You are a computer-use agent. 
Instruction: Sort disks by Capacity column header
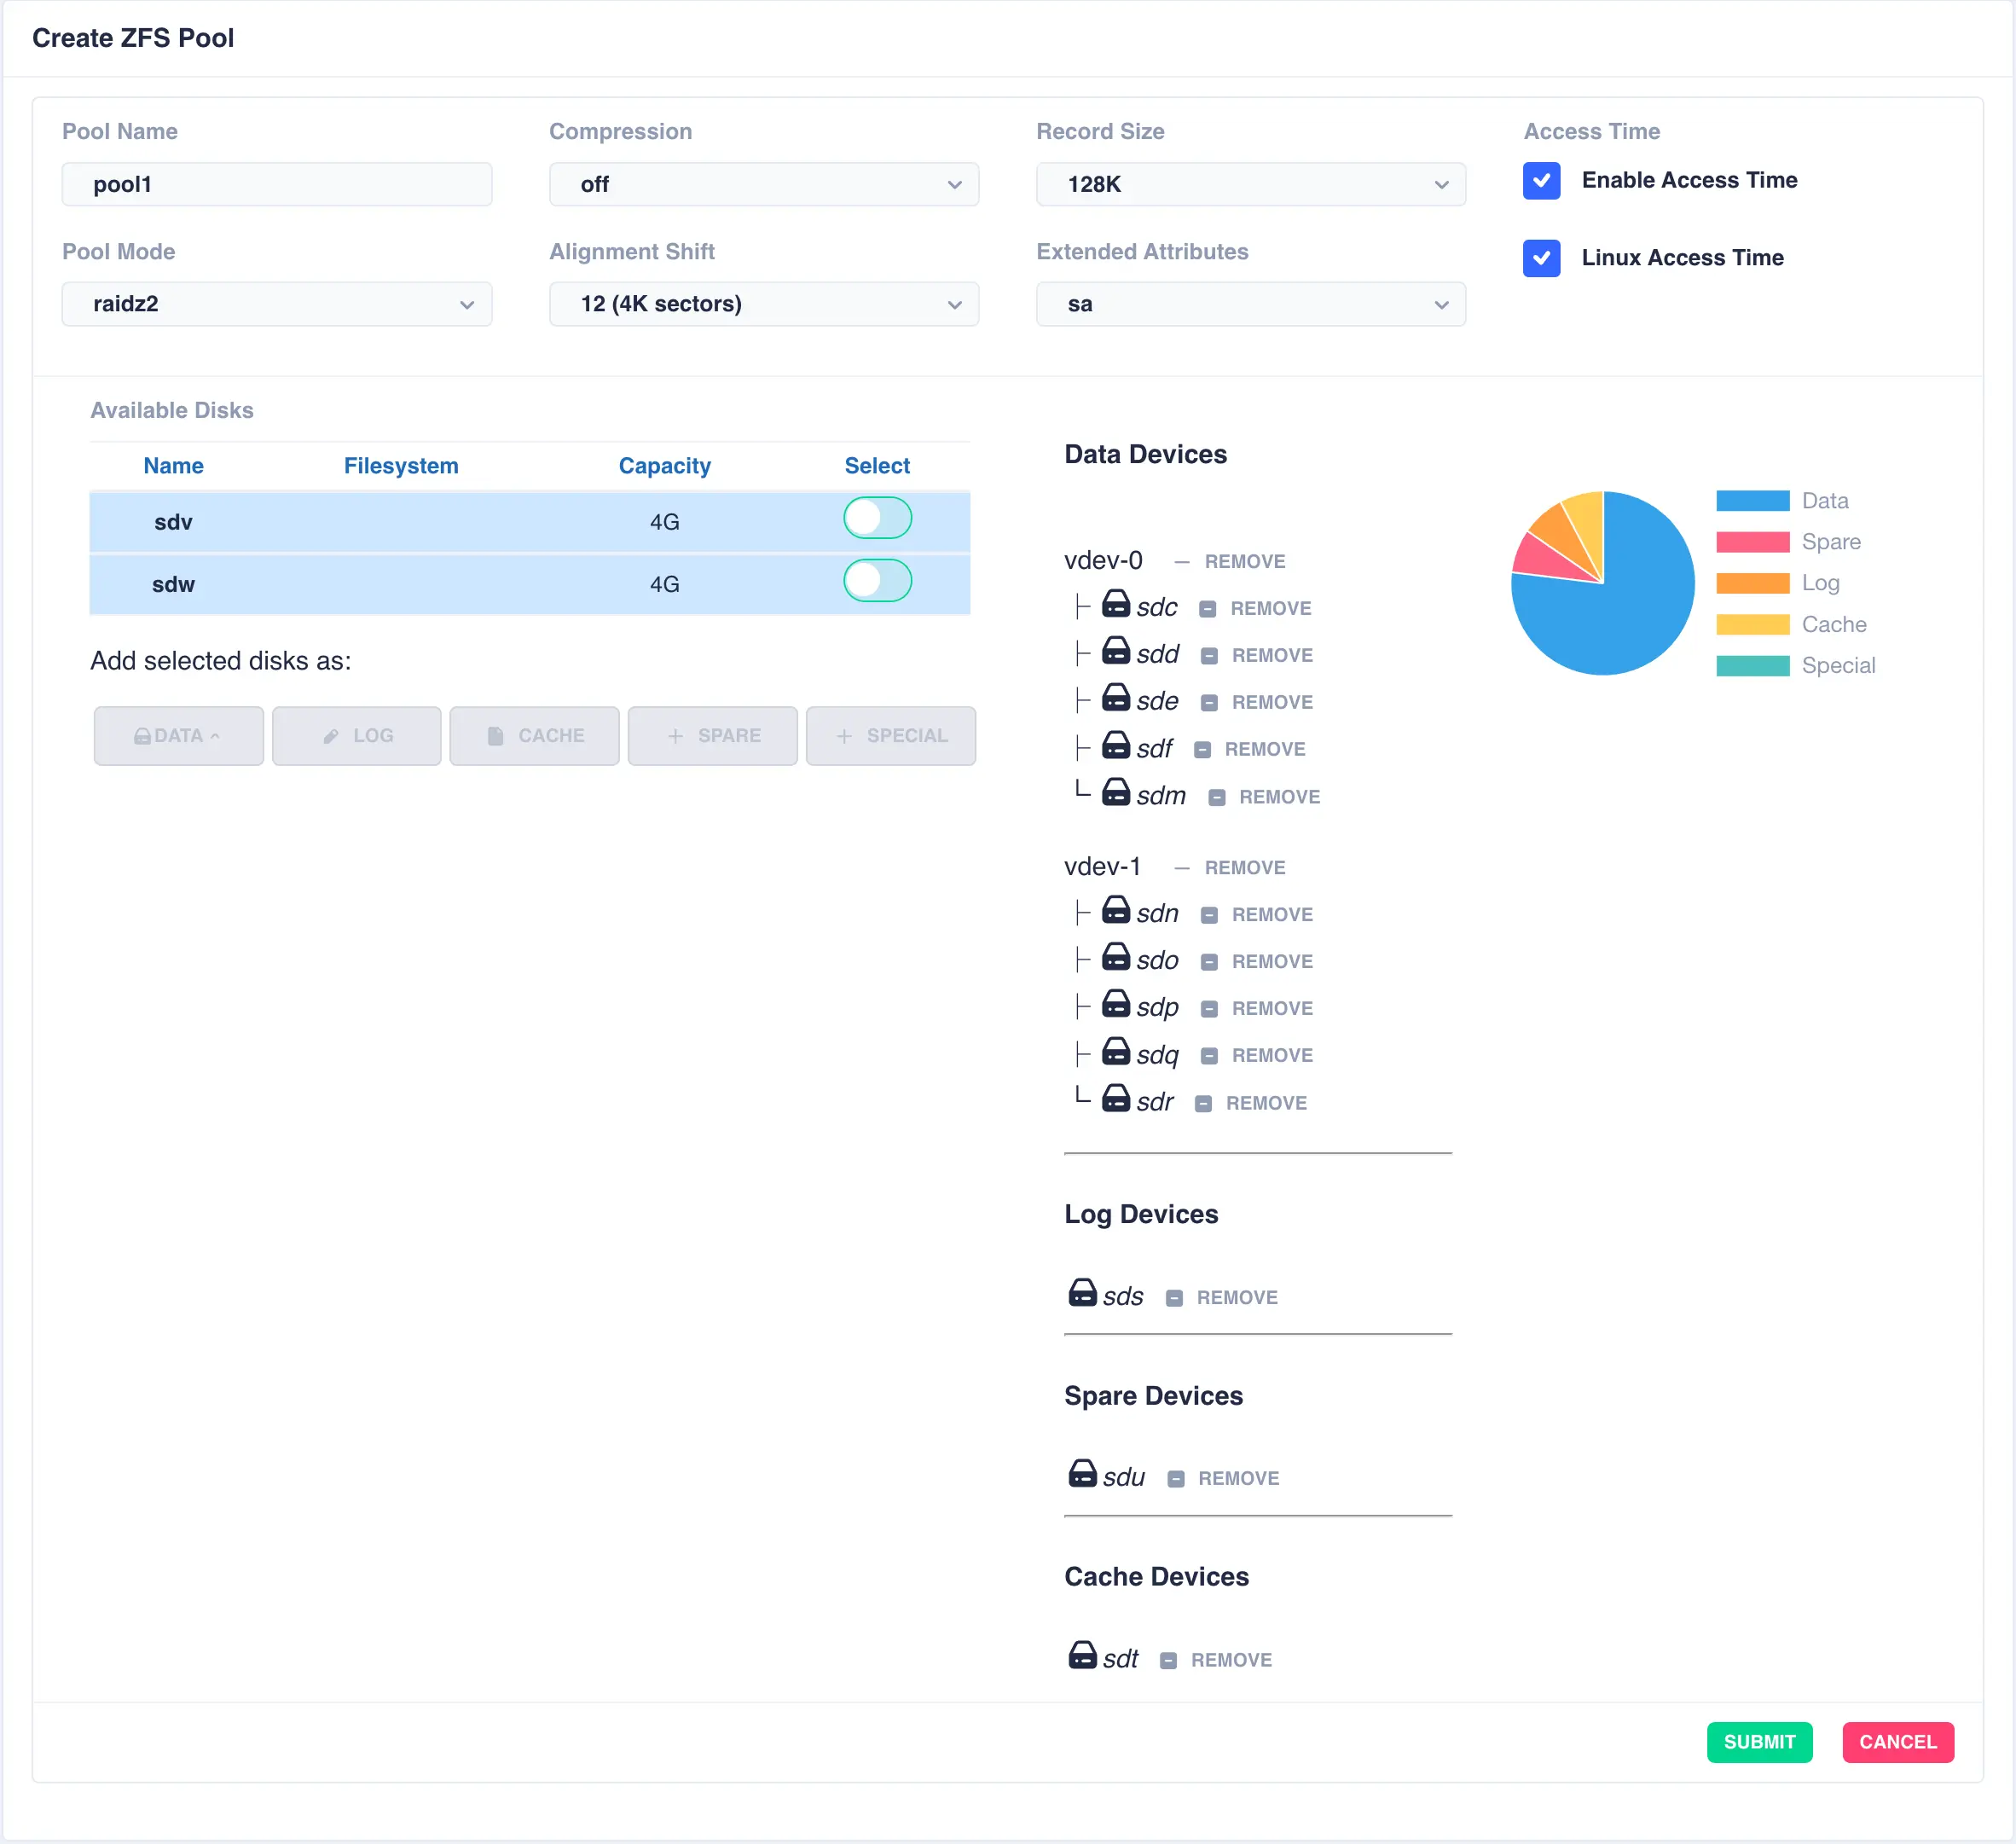[x=664, y=466]
